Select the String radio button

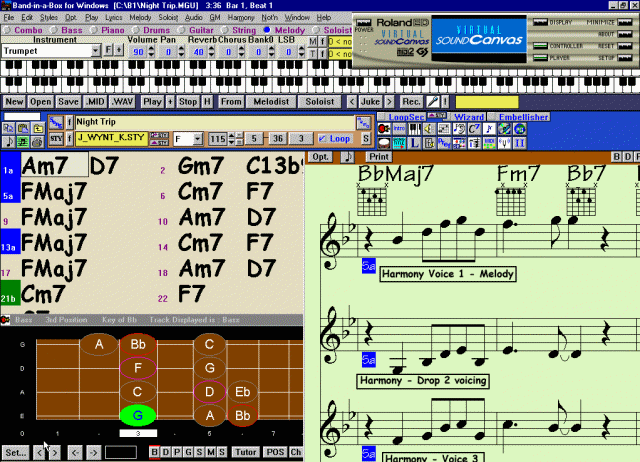tap(225, 30)
